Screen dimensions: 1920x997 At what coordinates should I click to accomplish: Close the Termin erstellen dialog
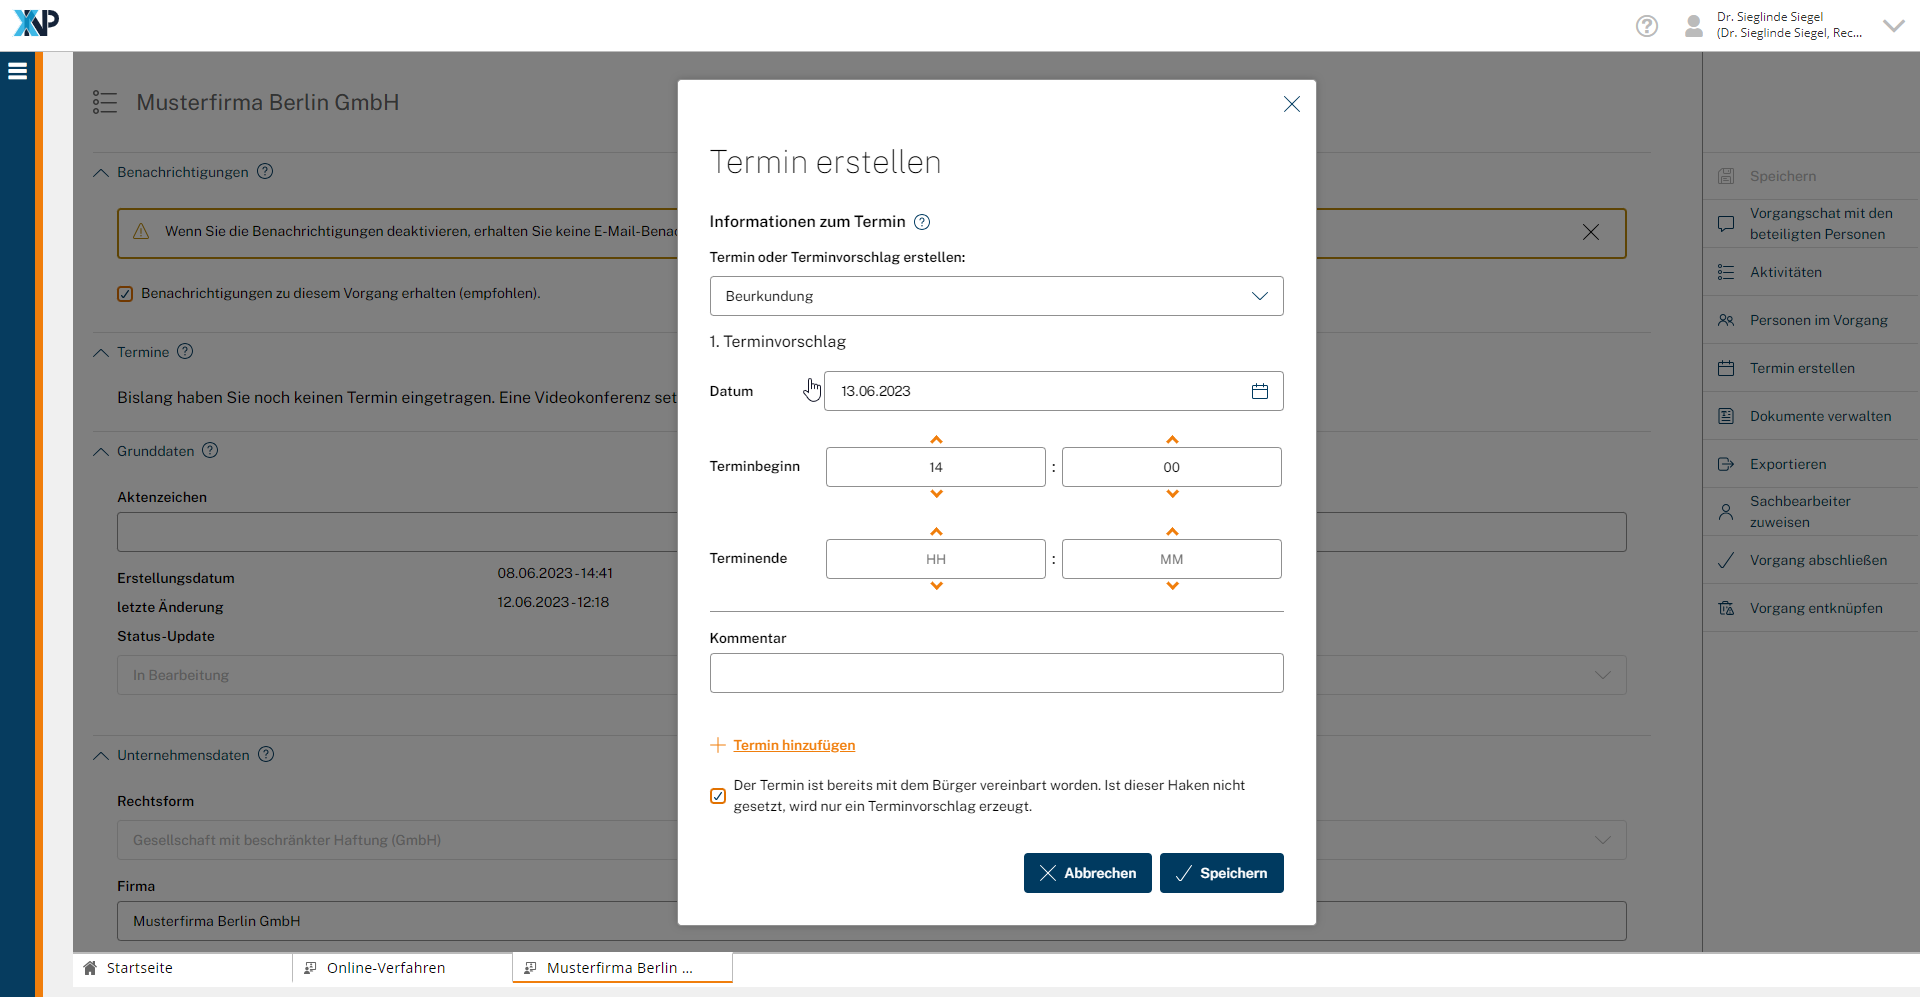(1292, 104)
